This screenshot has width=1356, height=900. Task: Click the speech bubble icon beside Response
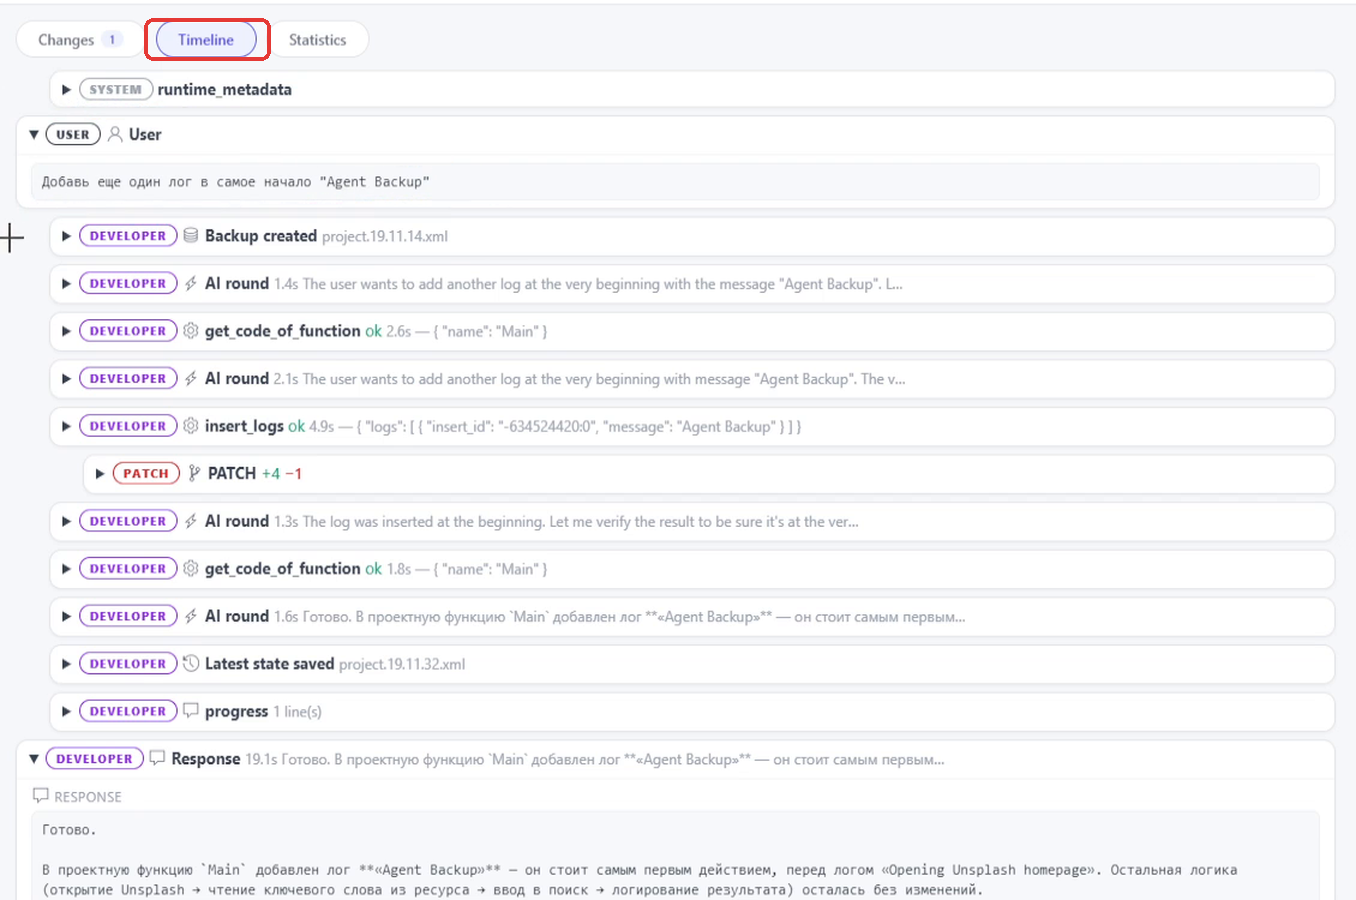(x=157, y=759)
